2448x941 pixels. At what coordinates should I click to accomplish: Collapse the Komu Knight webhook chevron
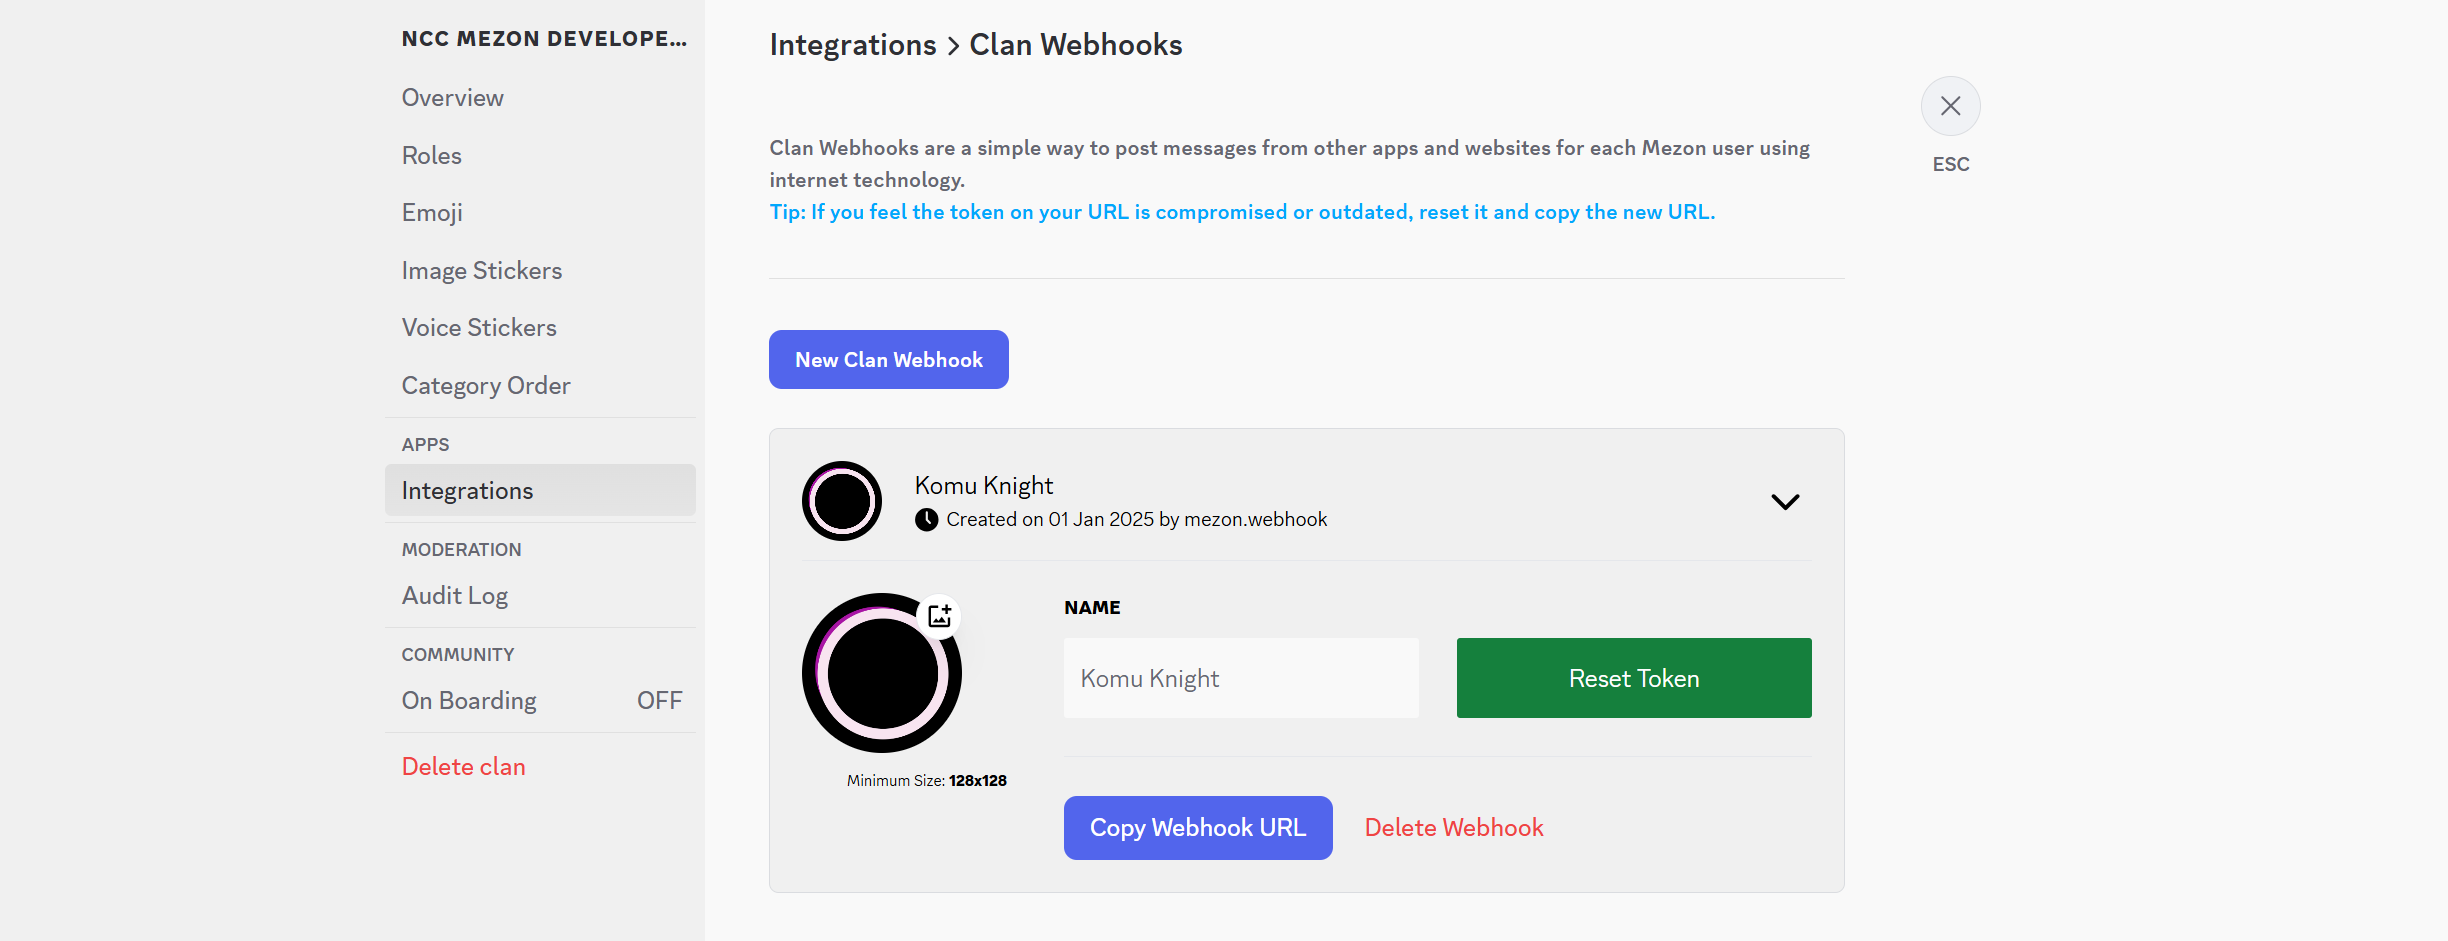[1785, 501]
